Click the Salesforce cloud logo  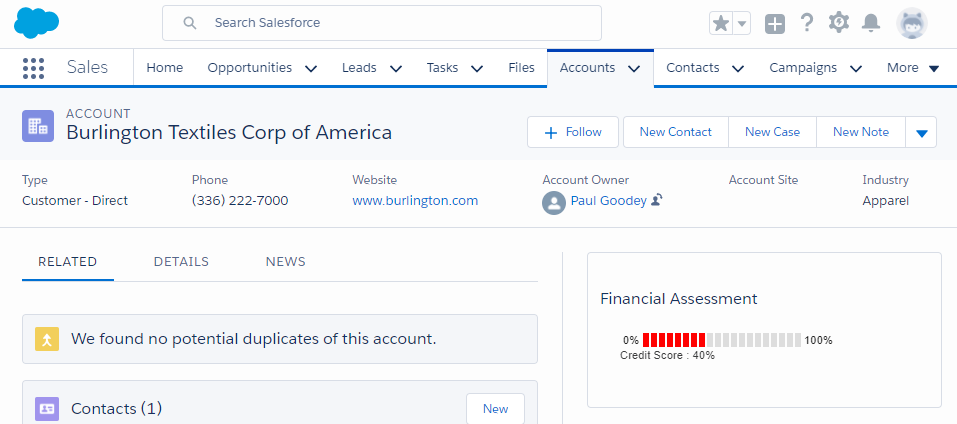click(x=36, y=23)
